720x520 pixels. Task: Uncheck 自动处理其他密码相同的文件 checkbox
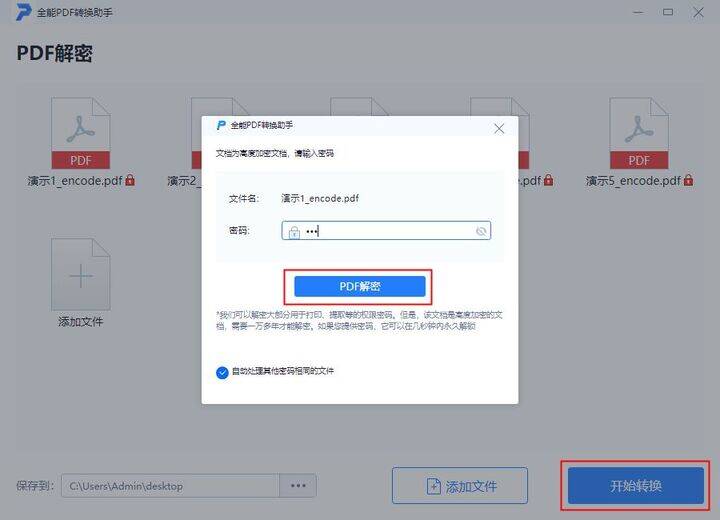[222, 373]
